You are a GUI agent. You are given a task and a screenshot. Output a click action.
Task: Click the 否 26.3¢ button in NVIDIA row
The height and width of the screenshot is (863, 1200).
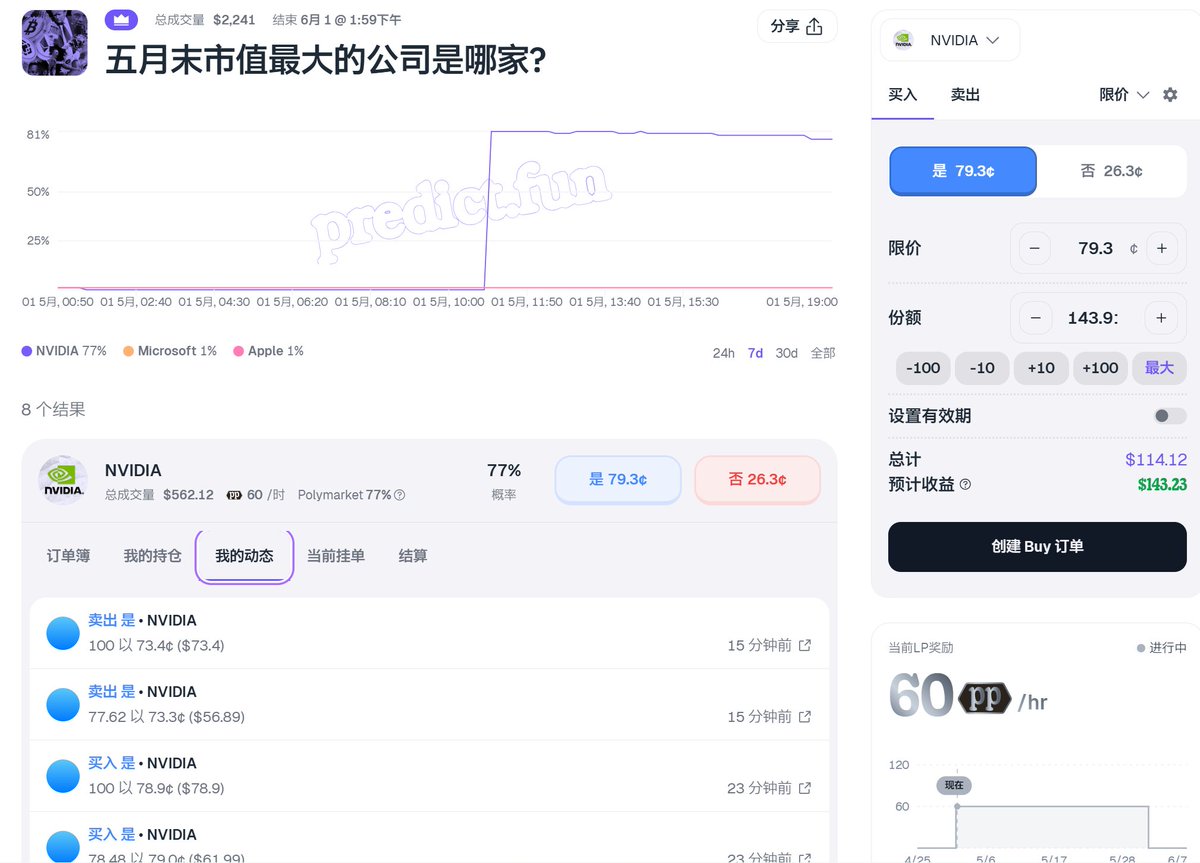(x=757, y=480)
